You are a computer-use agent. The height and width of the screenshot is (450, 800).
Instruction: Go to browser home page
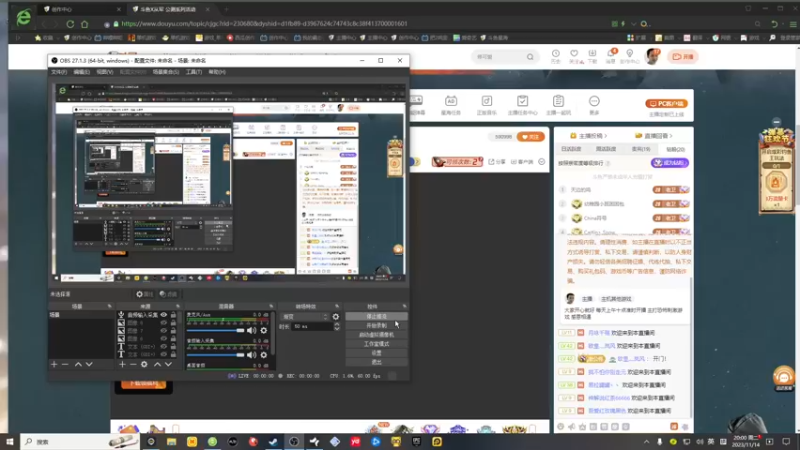coord(85,24)
